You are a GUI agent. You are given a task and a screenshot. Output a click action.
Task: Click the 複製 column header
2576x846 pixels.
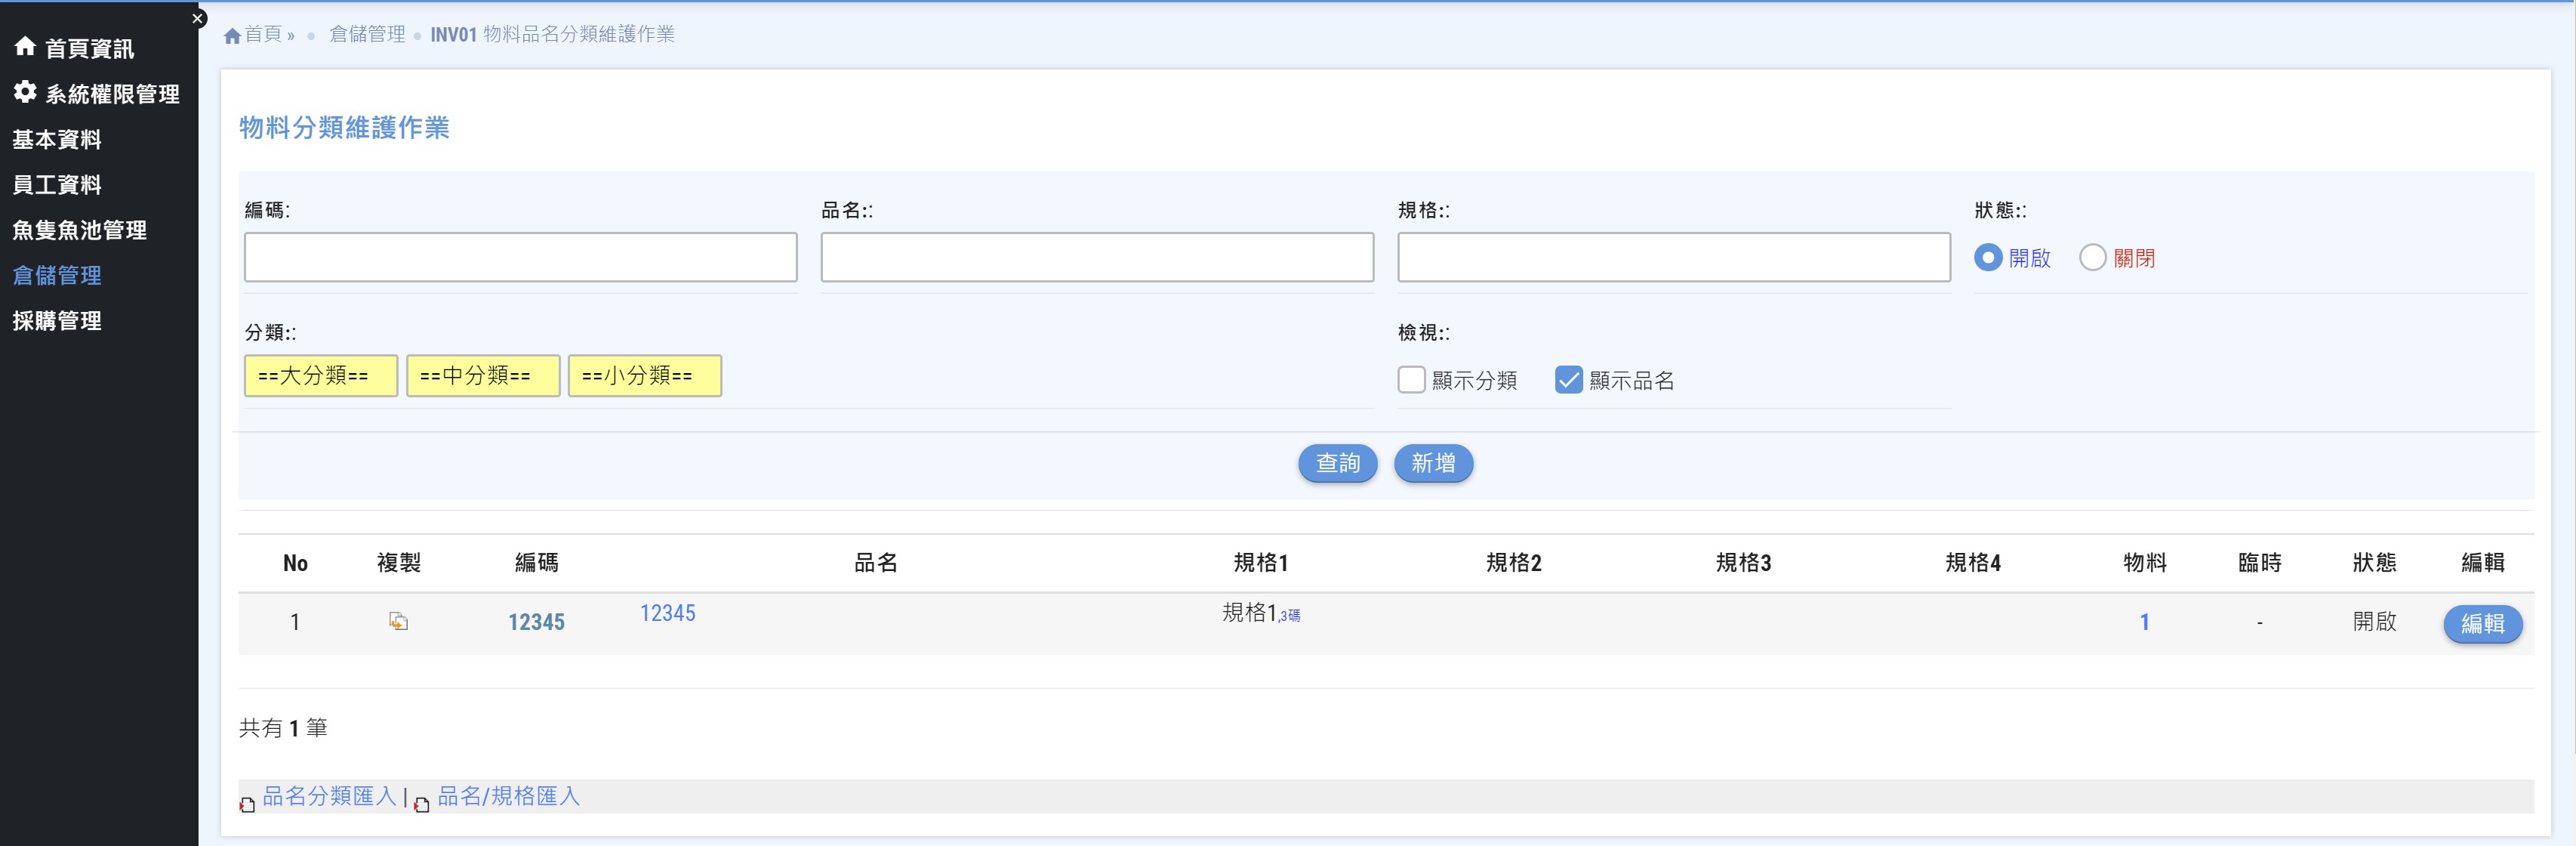[398, 563]
